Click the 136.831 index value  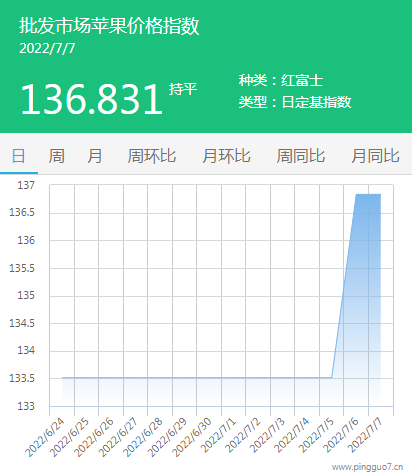[92, 99]
